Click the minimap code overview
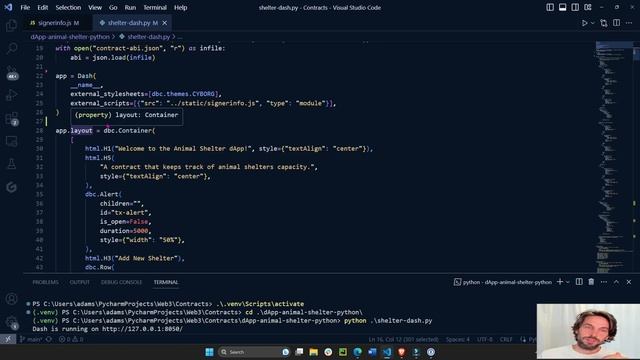 [614, 157]
